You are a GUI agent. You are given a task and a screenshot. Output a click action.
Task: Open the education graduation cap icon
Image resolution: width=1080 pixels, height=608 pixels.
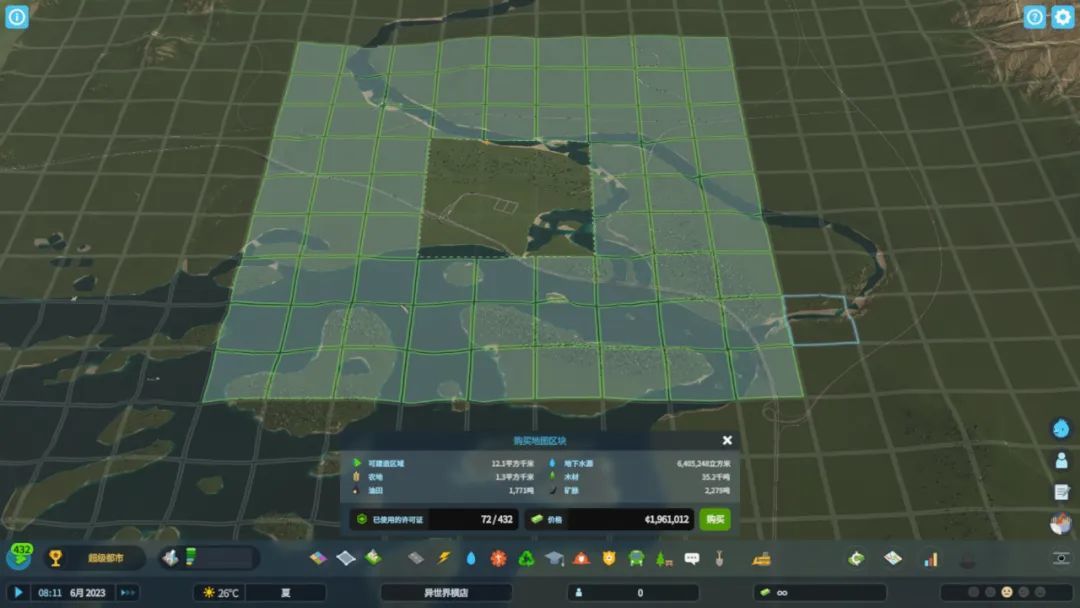[554, 558]
